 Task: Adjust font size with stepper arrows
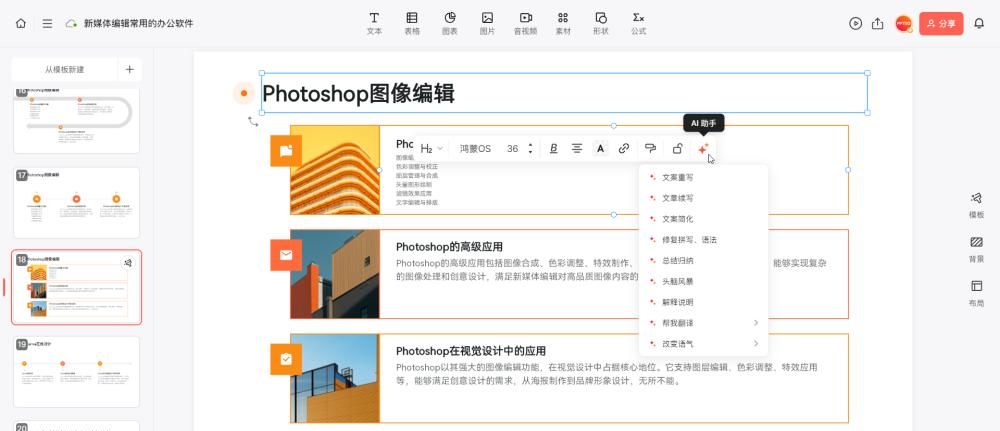tap(530, 149)
